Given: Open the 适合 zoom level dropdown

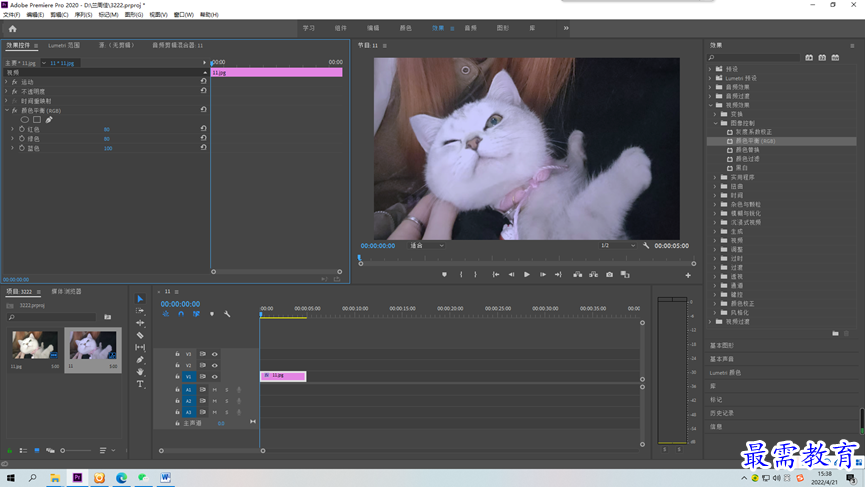Looking at the screenshot, I should pyautogui.click(x=426, y=245).
